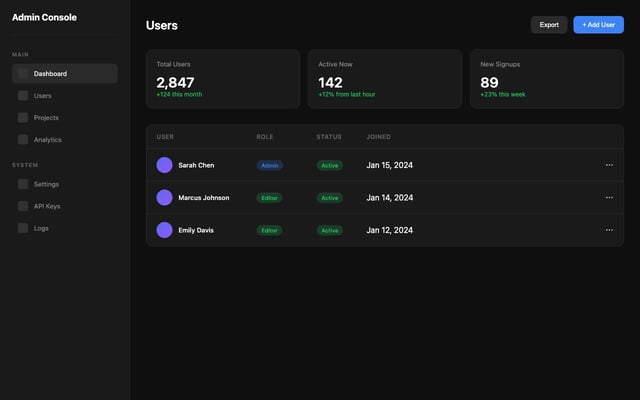Click the date Jan 14, 2024

pyautogui.click(x=389, y=198)
